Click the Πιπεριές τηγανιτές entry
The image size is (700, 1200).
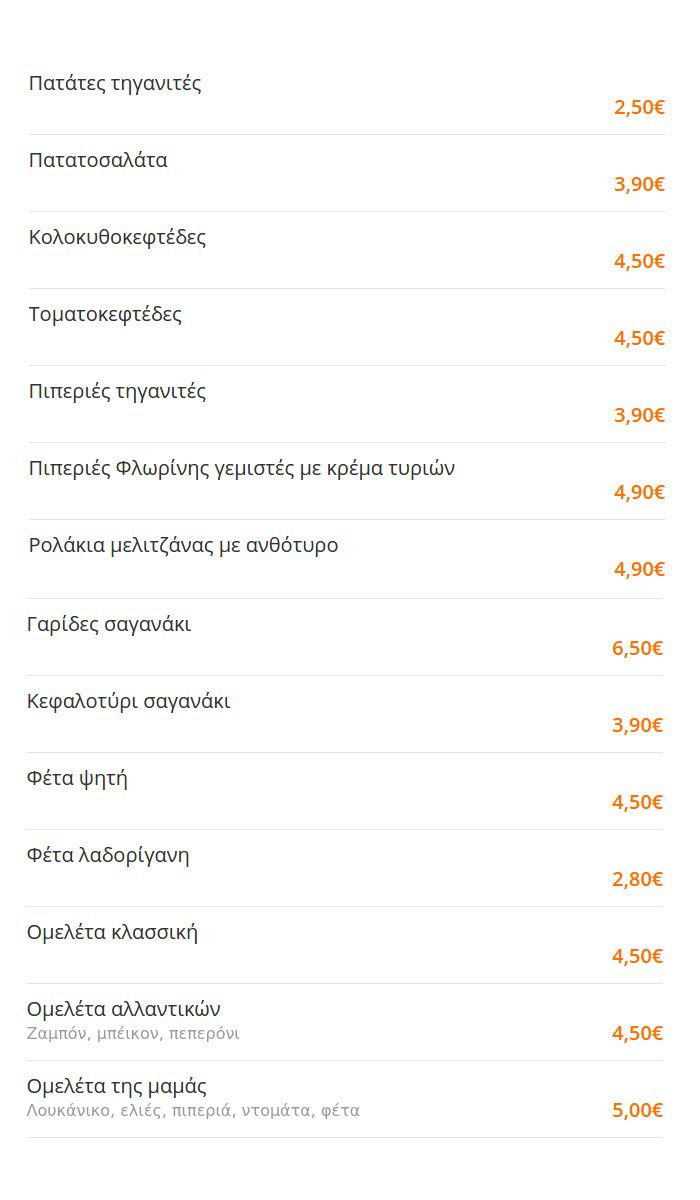346,404
